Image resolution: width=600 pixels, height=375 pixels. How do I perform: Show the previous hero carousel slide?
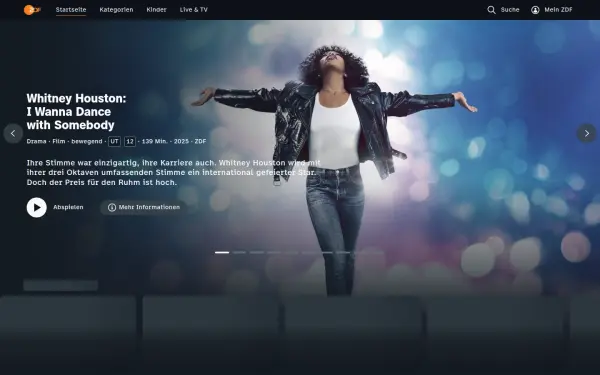(x=13, y=133)
